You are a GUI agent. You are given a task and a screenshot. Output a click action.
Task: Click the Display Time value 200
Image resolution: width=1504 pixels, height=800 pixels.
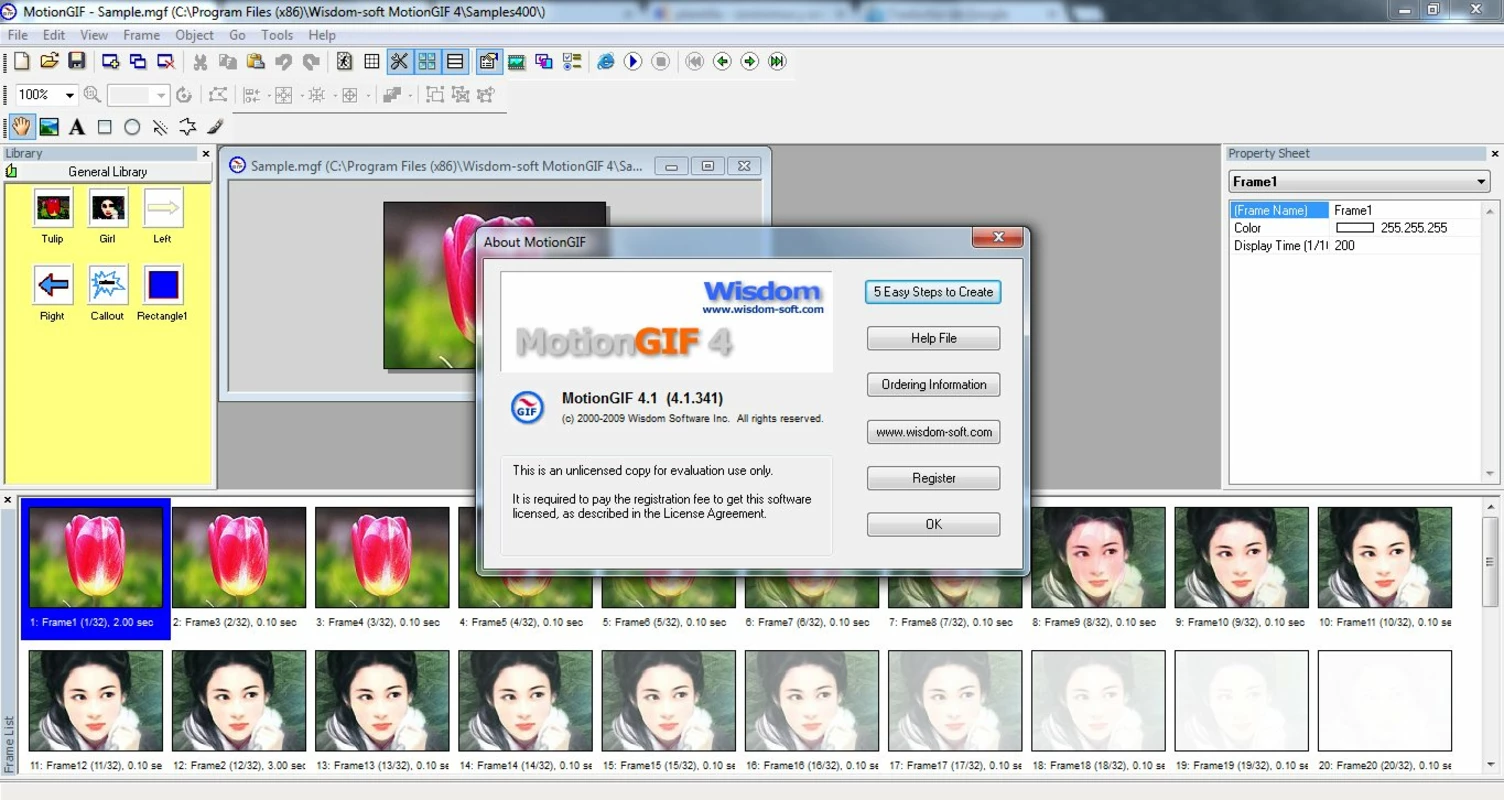[1344, 246]
